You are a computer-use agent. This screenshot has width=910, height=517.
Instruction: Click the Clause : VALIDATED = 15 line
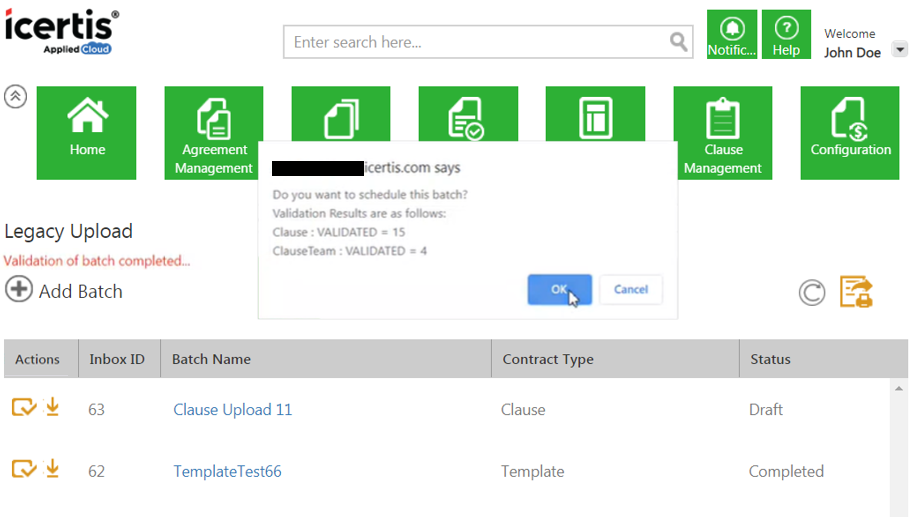click(x=338, y=232)
